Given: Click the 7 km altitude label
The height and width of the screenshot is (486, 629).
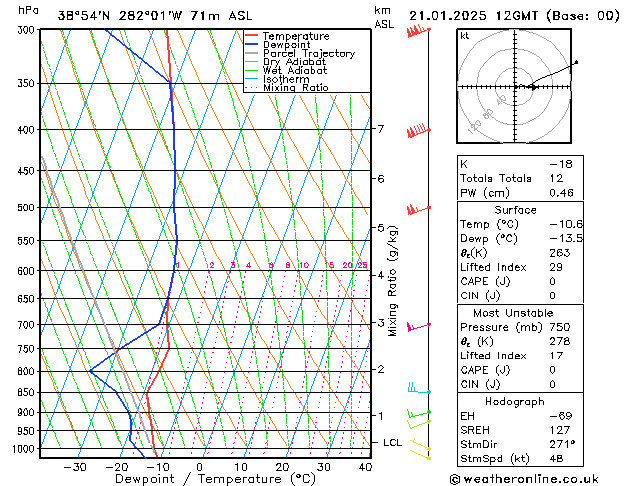Looking at the screenshot, I should pyautogui.click(x=380, y=129).
